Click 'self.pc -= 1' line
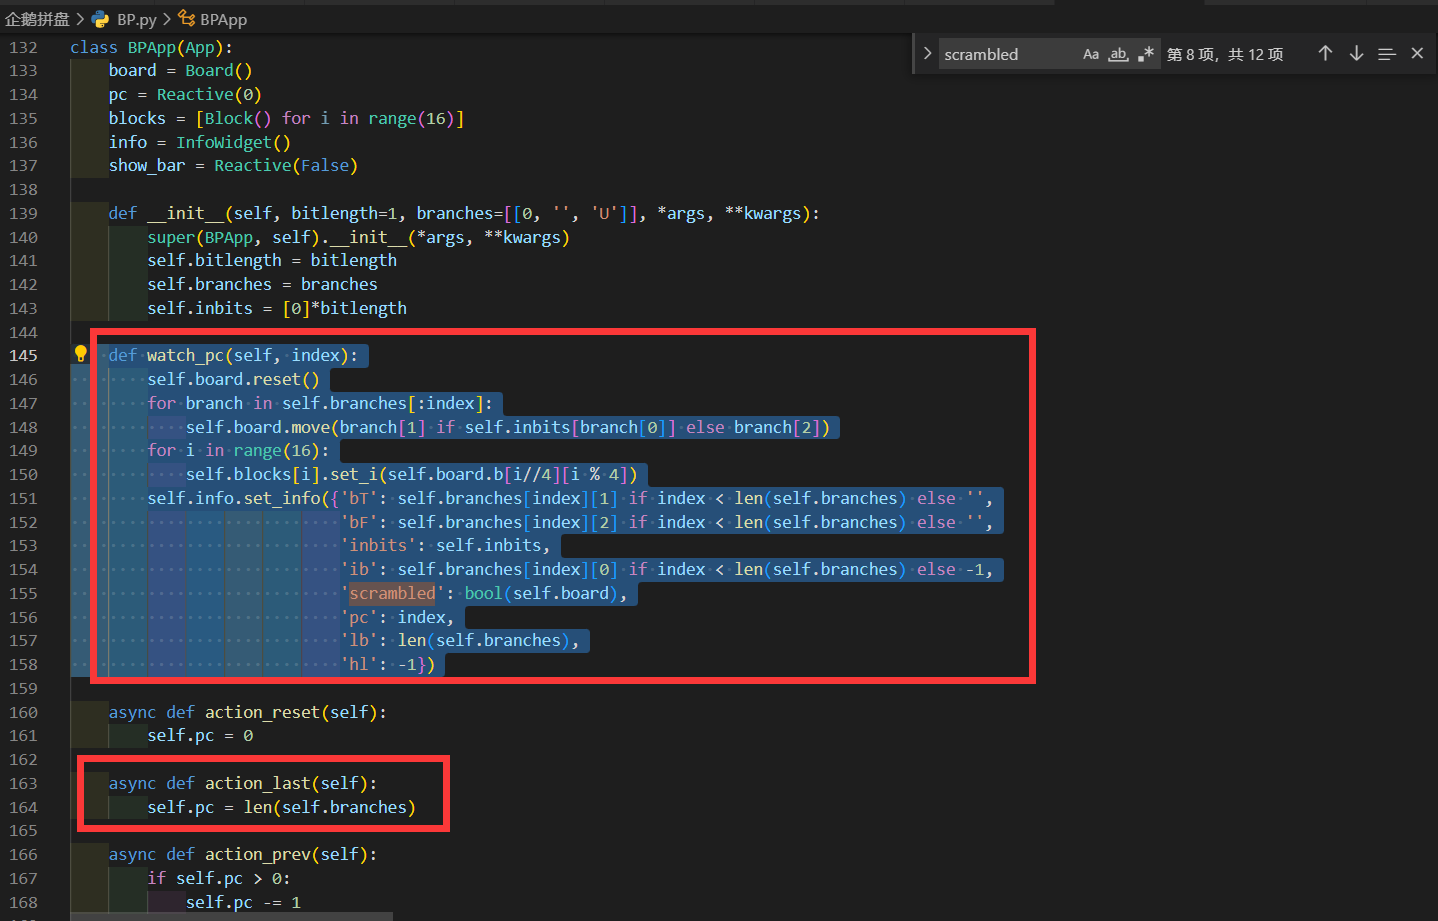Image resolution: width=1438 pixels, height=921 pixels. pos(243,902)
